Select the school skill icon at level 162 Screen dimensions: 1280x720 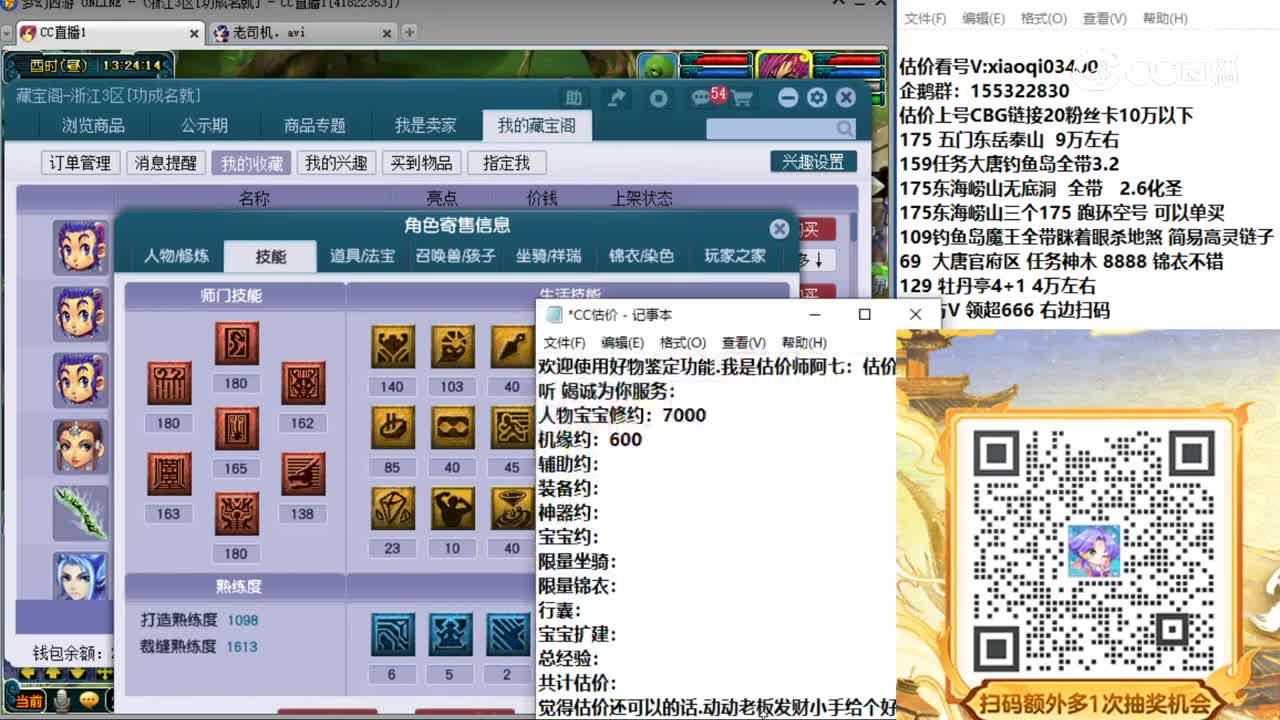[302, 384]
